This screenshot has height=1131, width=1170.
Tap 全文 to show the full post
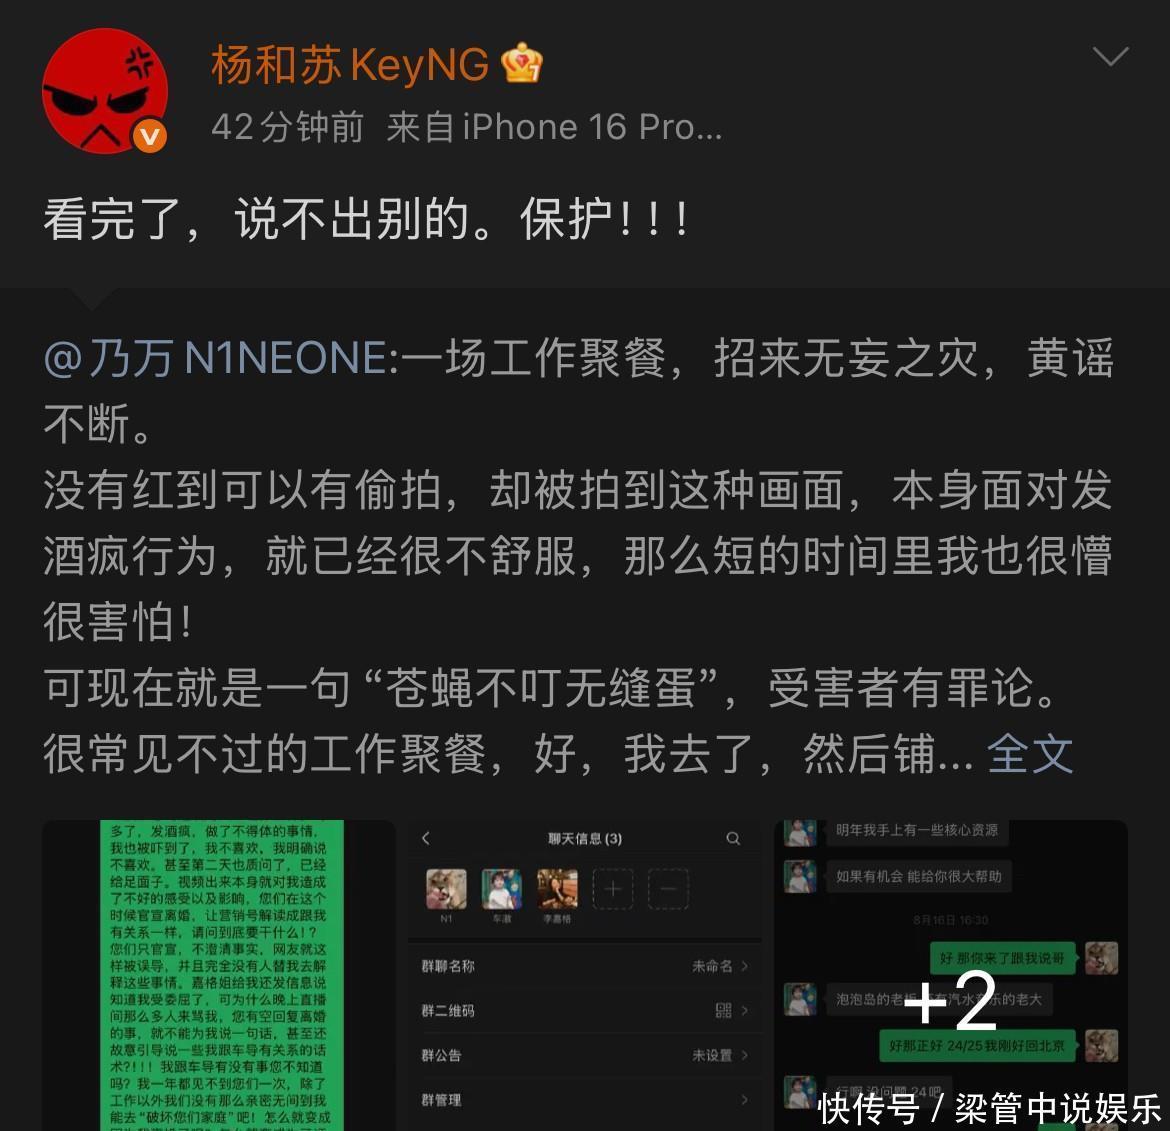point(1030,754)
